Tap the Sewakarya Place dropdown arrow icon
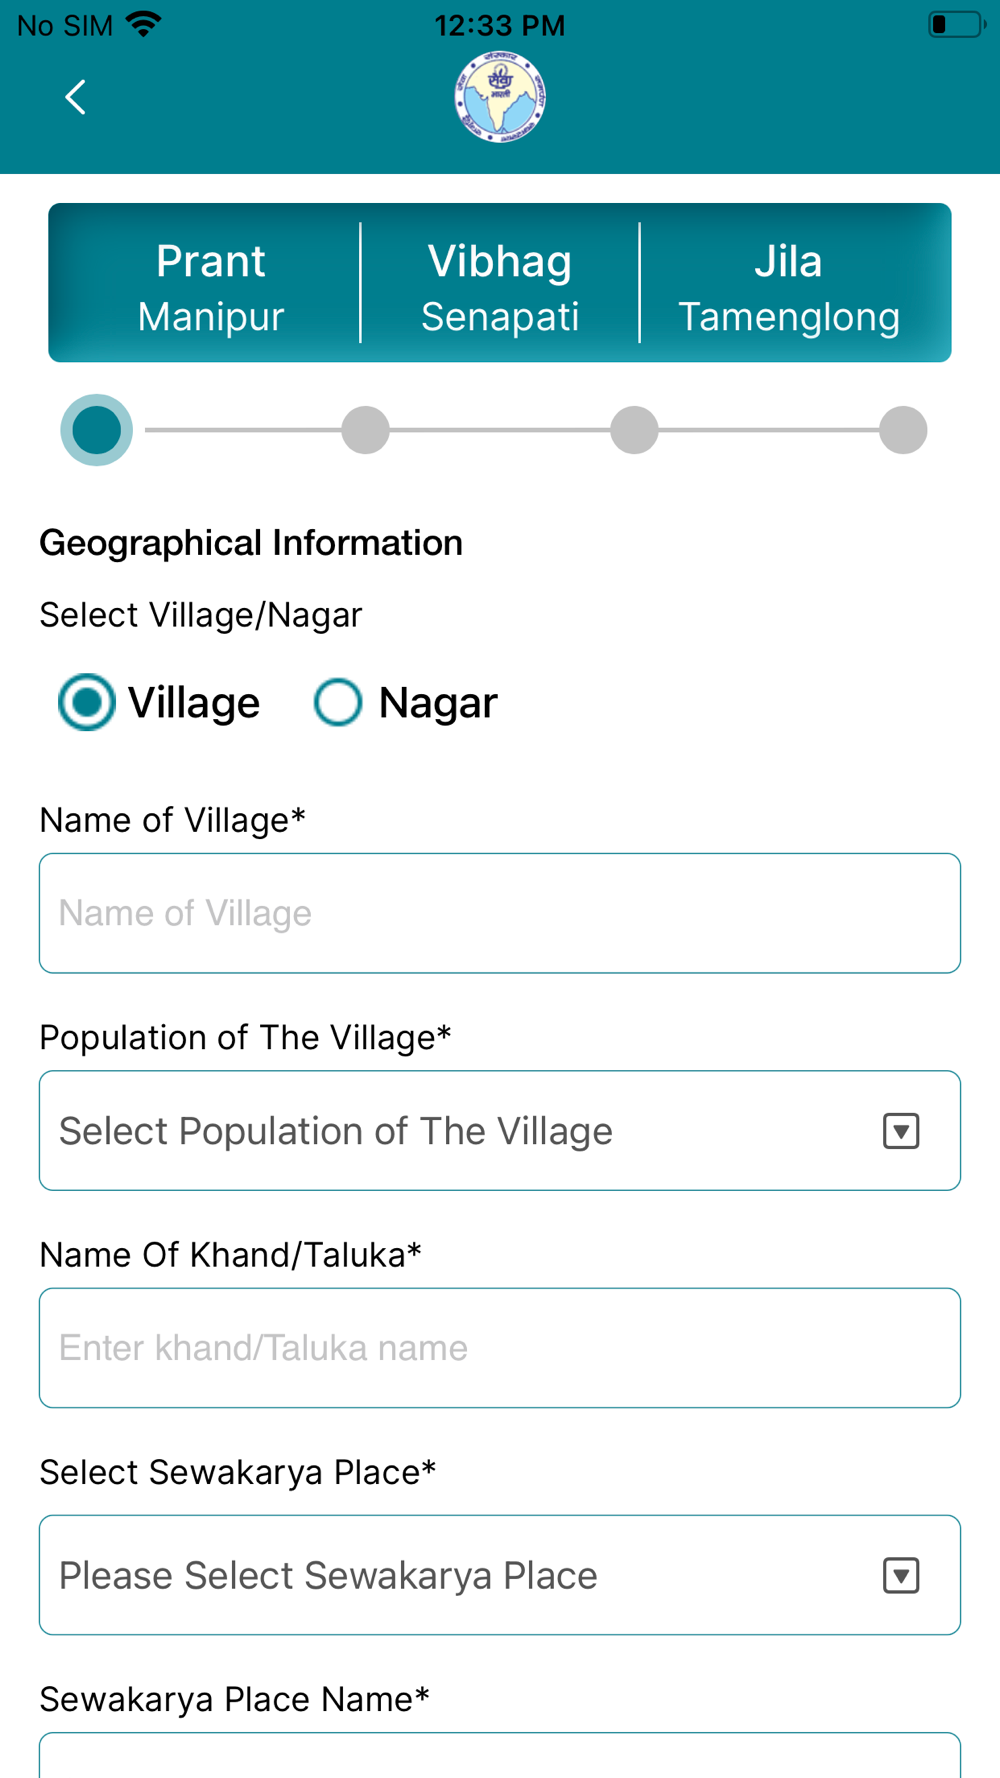Screen dimensions: 1000x1778 click(x=901, y=1576)
